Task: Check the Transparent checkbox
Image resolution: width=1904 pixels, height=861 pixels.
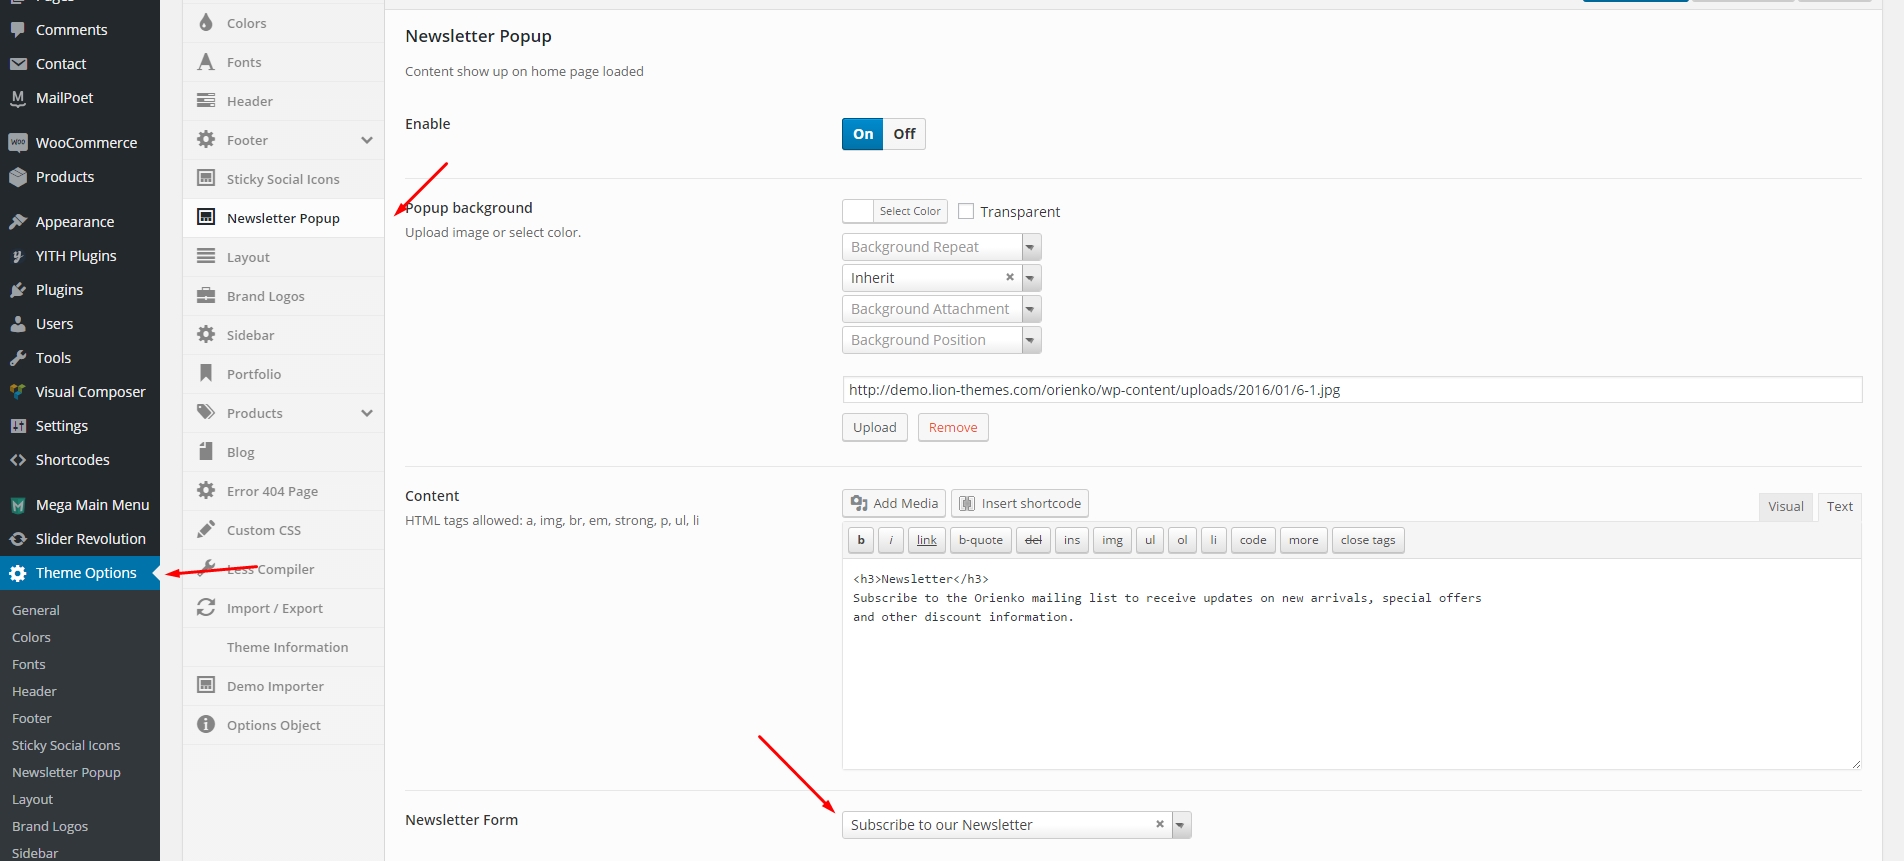Action: pyautogui.click(x=966, y=212)
